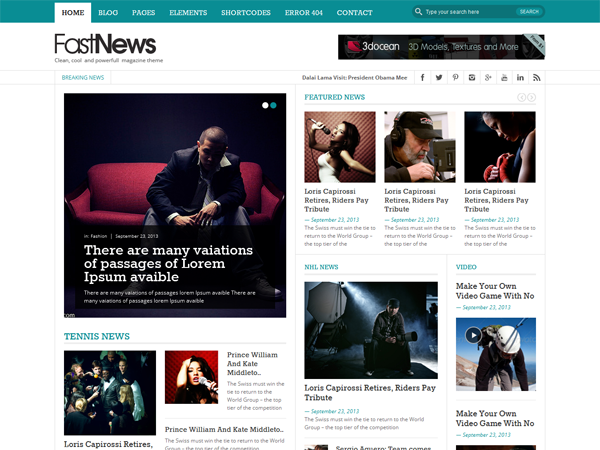The image size is (600, 450).
Task: Open the Home menu tab
Action: pos(73,13)
